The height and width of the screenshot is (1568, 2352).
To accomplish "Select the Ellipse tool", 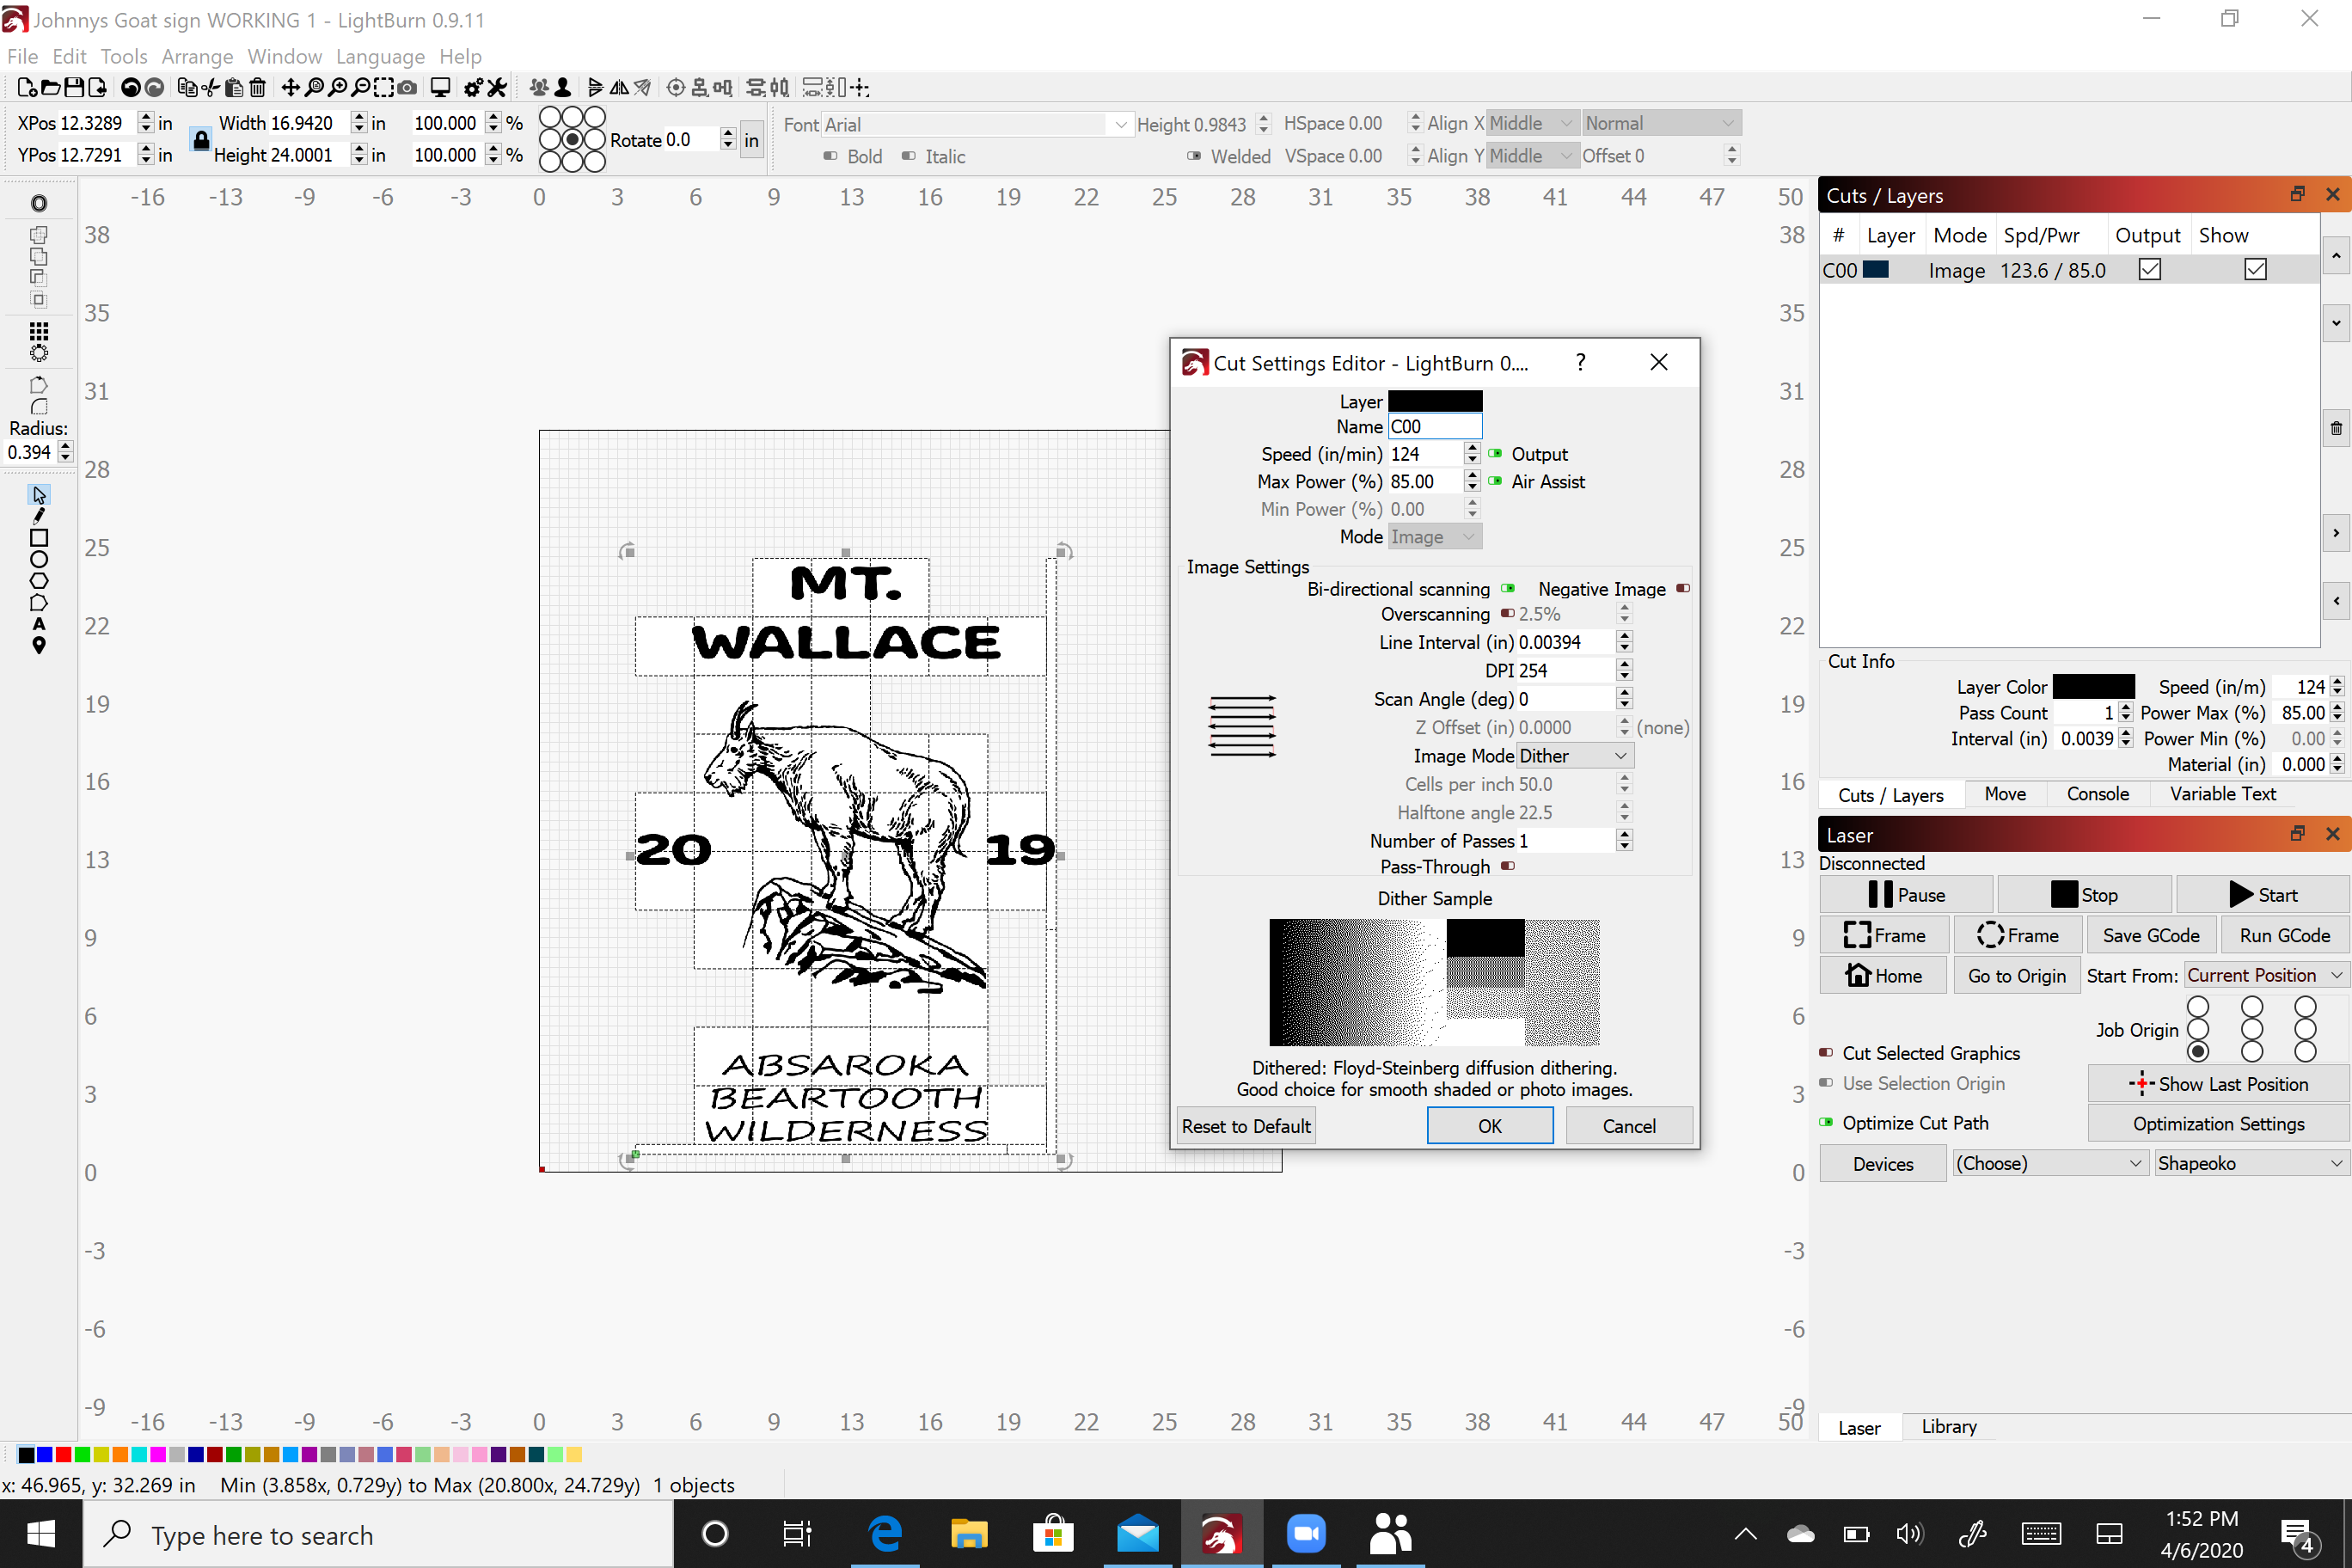I will pos(39,560).
